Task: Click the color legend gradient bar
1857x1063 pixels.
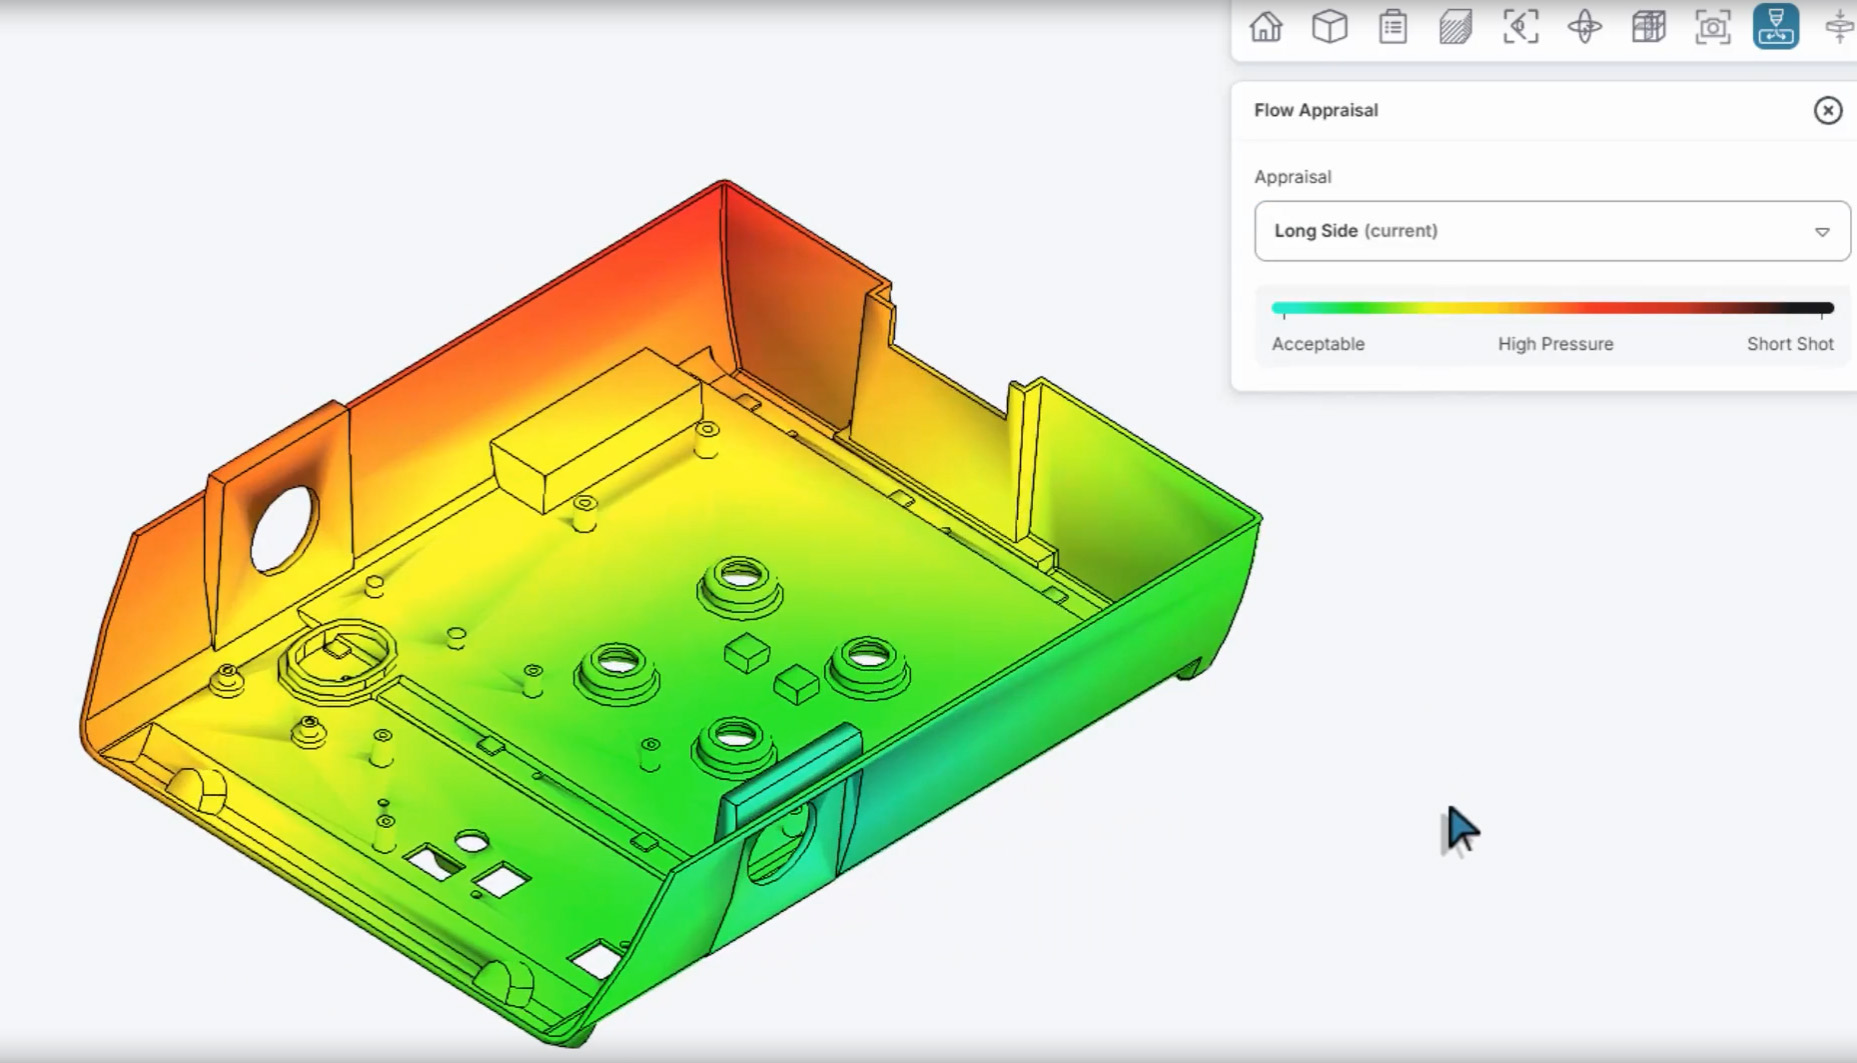Action: coord(1551,308)
